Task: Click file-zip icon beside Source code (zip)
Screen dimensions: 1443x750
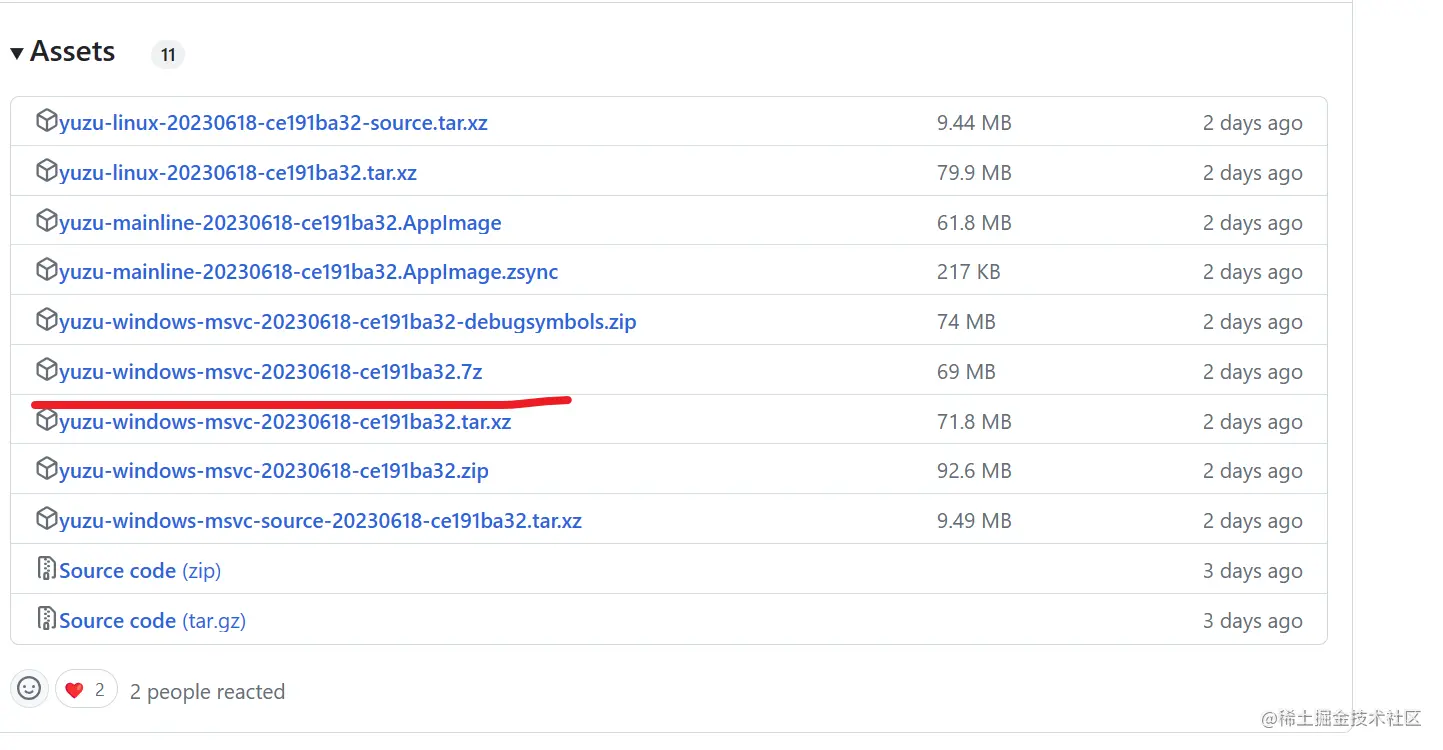Action: [x=46, y=569]
